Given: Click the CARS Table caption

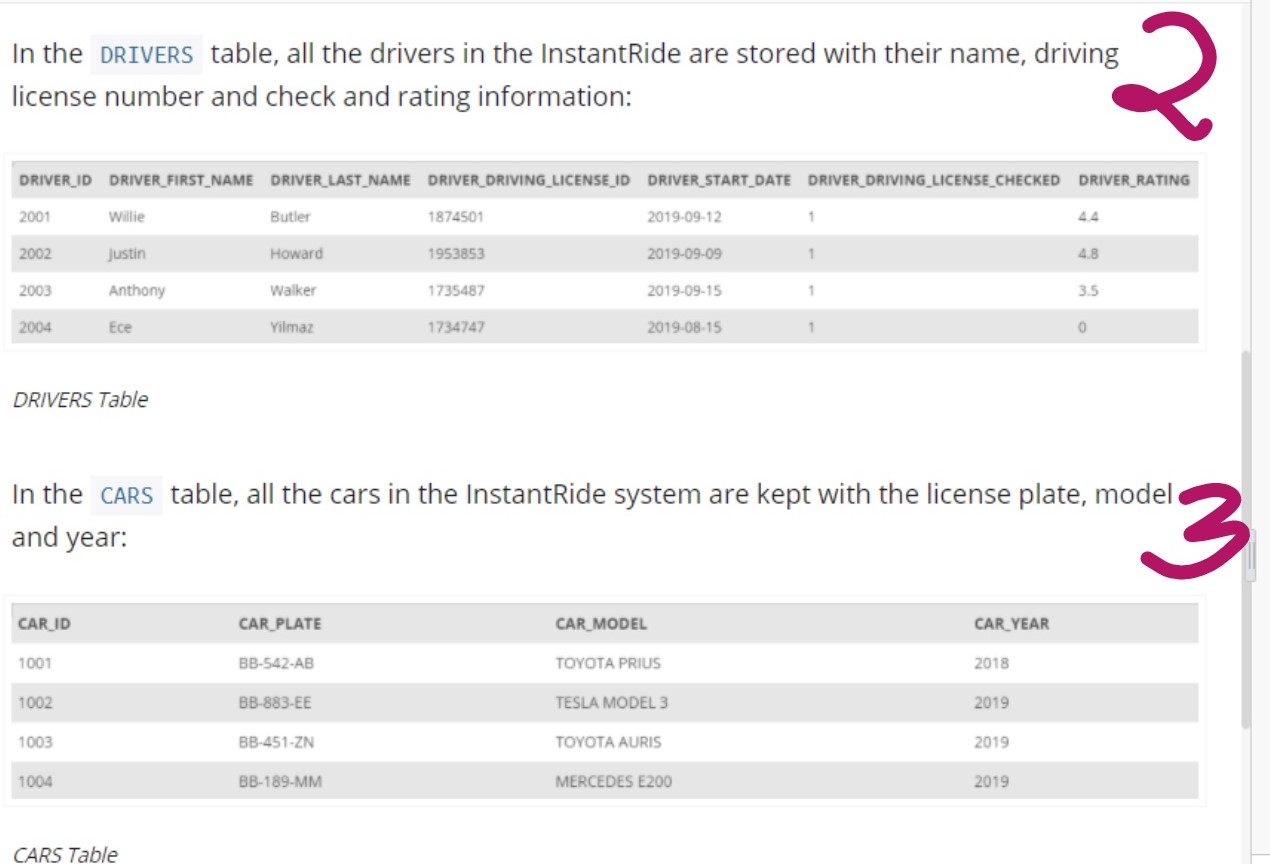Looking at the screenshot, I should (x=65, y=854).
